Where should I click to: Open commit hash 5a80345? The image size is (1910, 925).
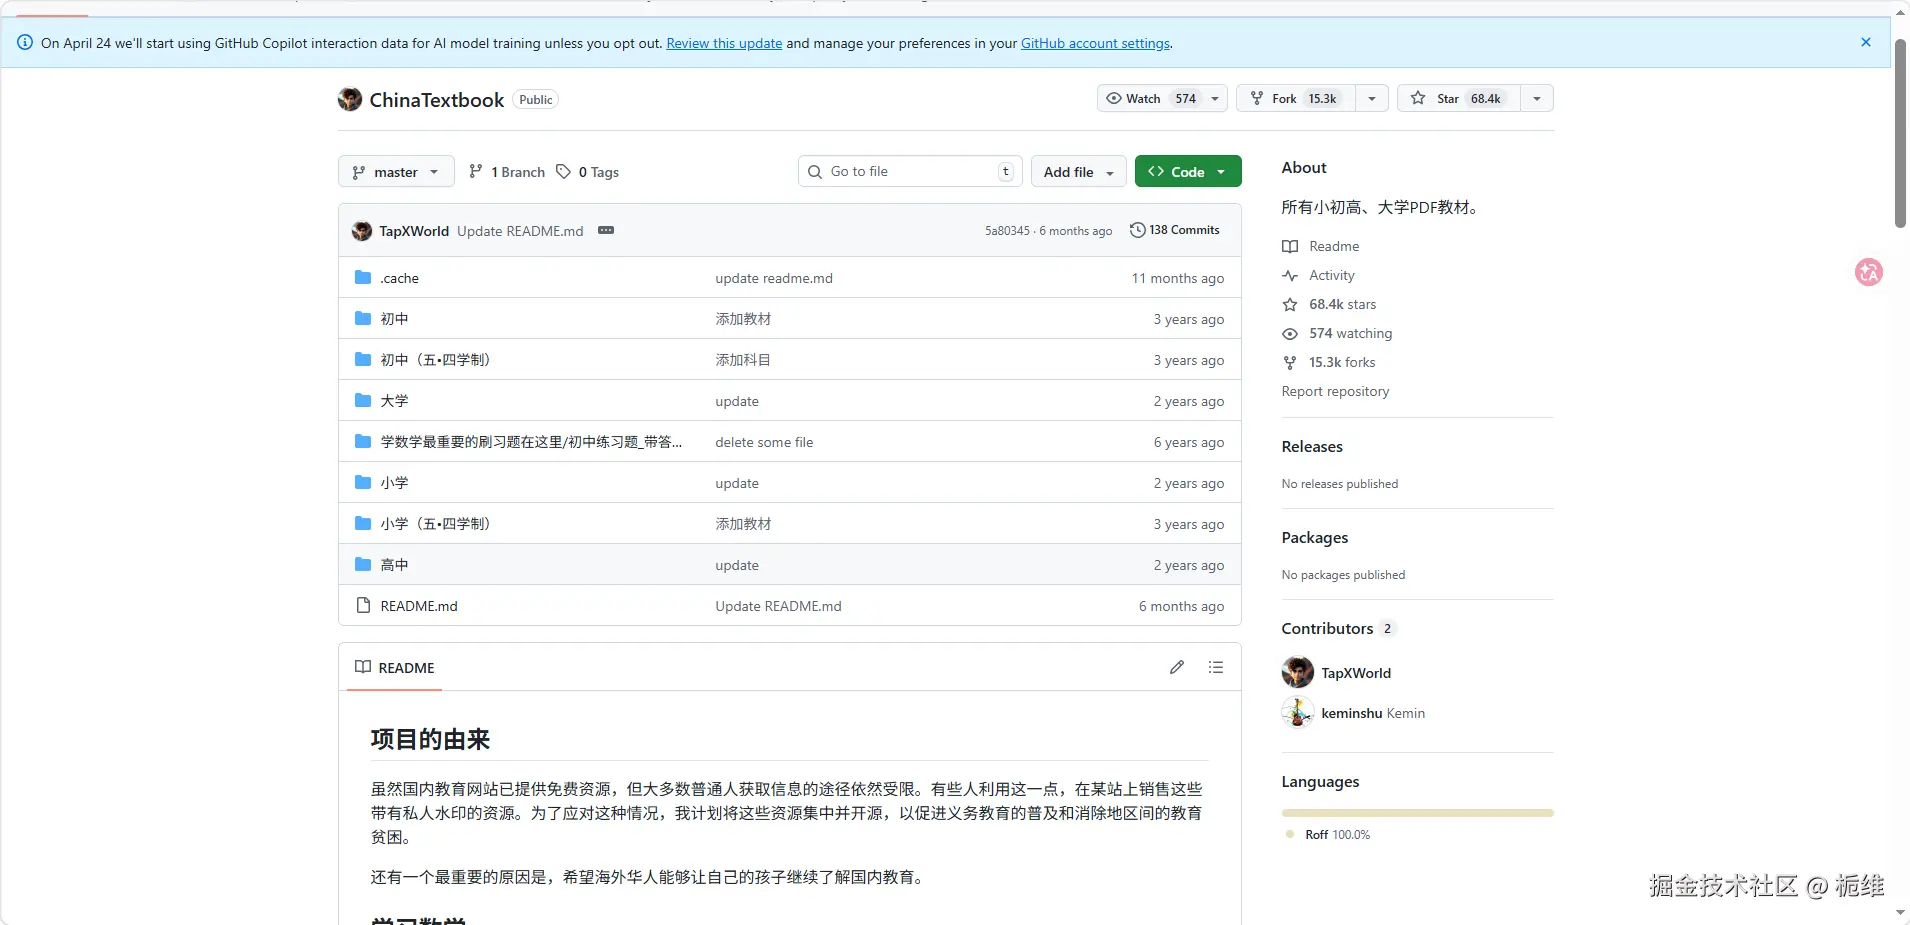click(1007, 231)
